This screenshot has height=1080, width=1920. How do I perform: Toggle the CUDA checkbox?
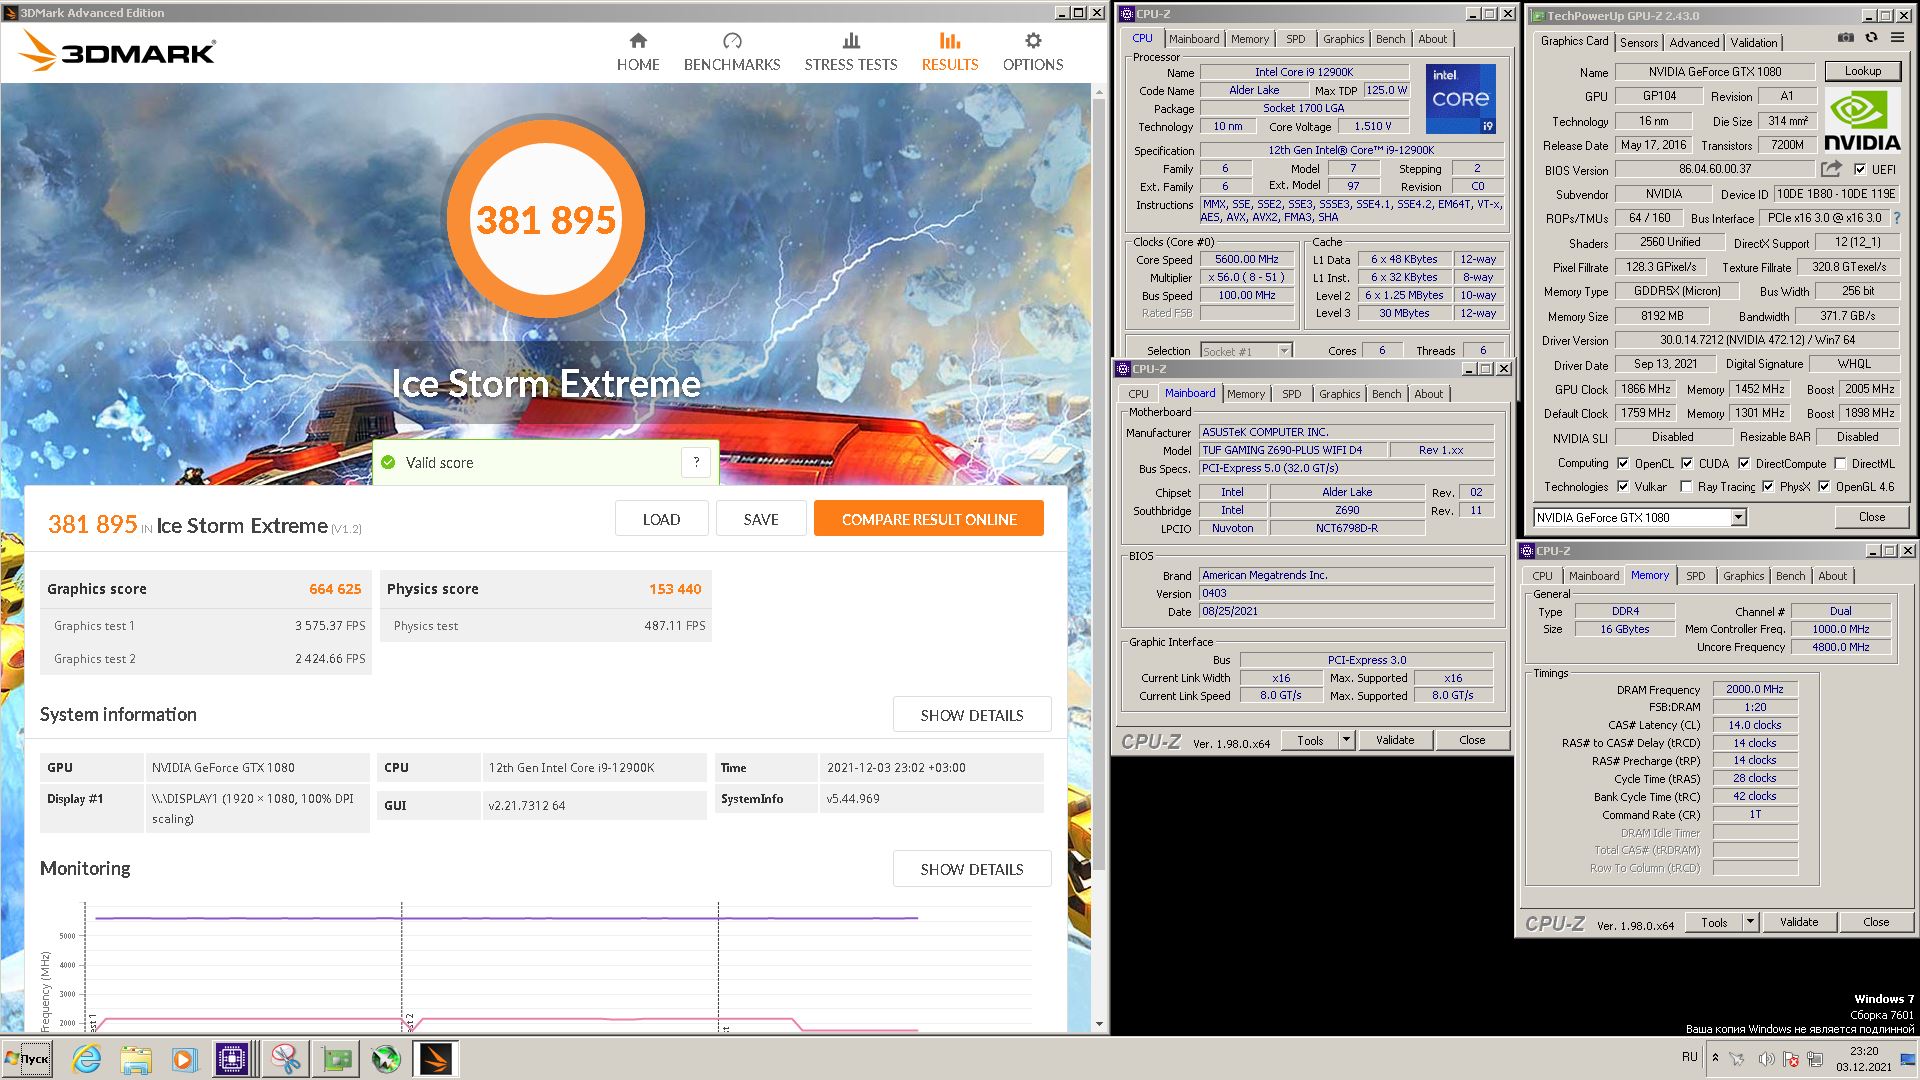1687,463
